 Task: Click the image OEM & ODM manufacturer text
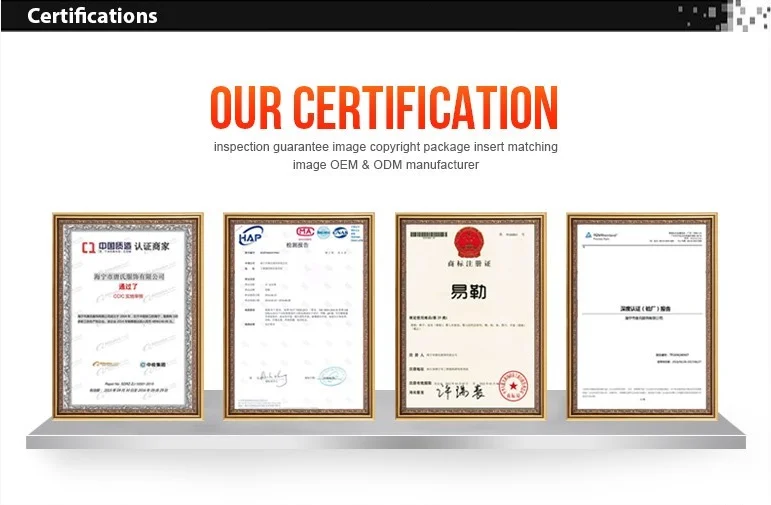pyautogui.click(x=386, y=164)
